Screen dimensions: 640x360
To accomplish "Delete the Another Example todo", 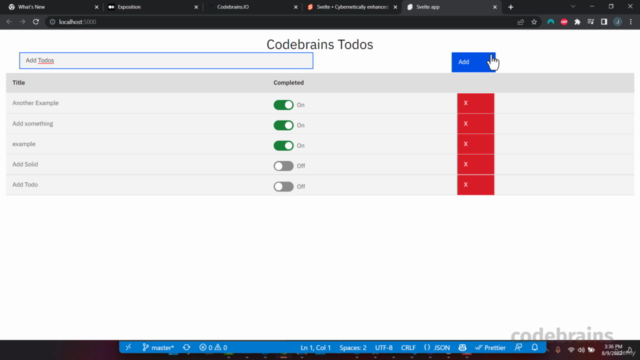I will pyautogui.click(x=476, y=103).
